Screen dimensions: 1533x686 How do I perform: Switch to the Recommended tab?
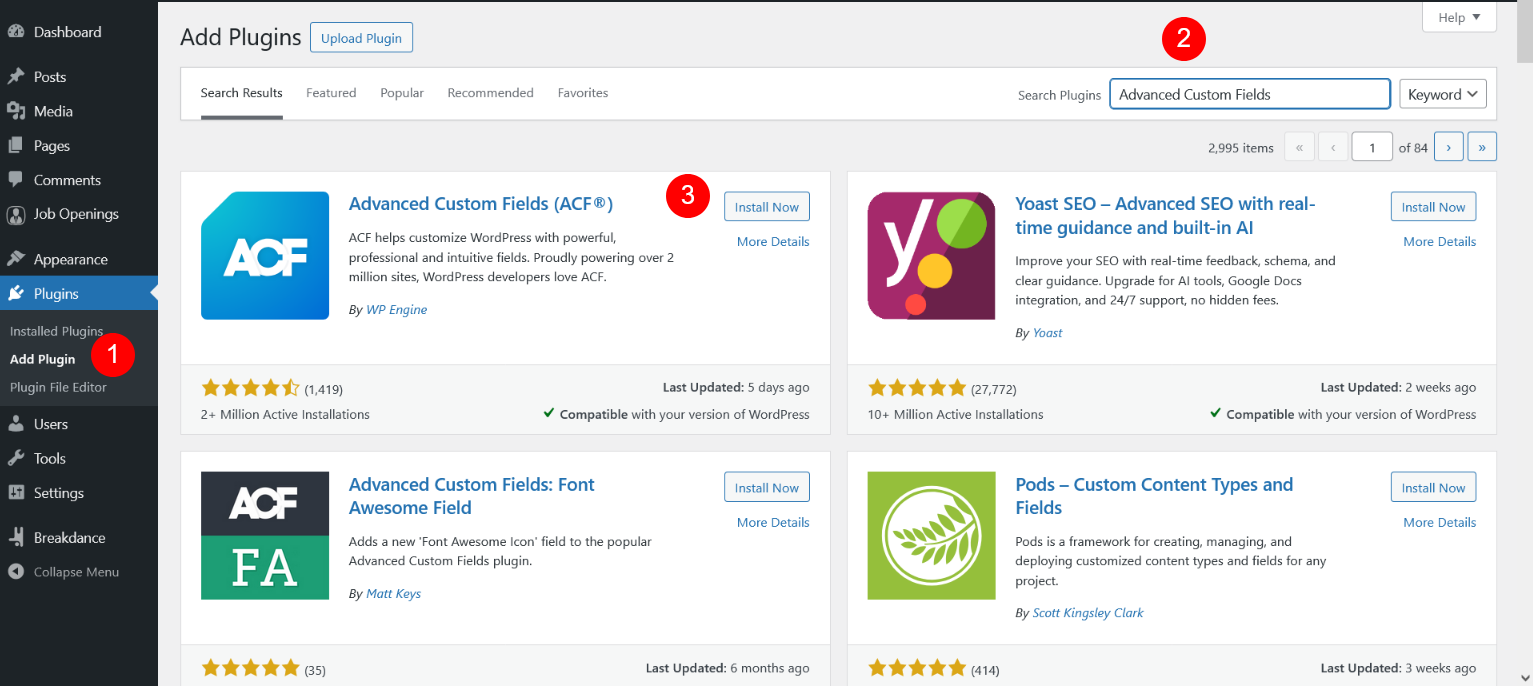490,93
